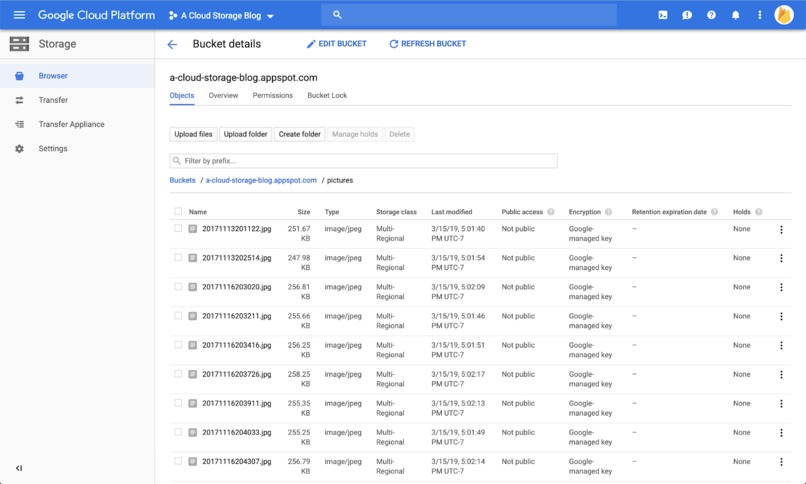This screenshot has width=806, height=484.
Task: Click the Storage product icon
Action: (x=19, y=44)
